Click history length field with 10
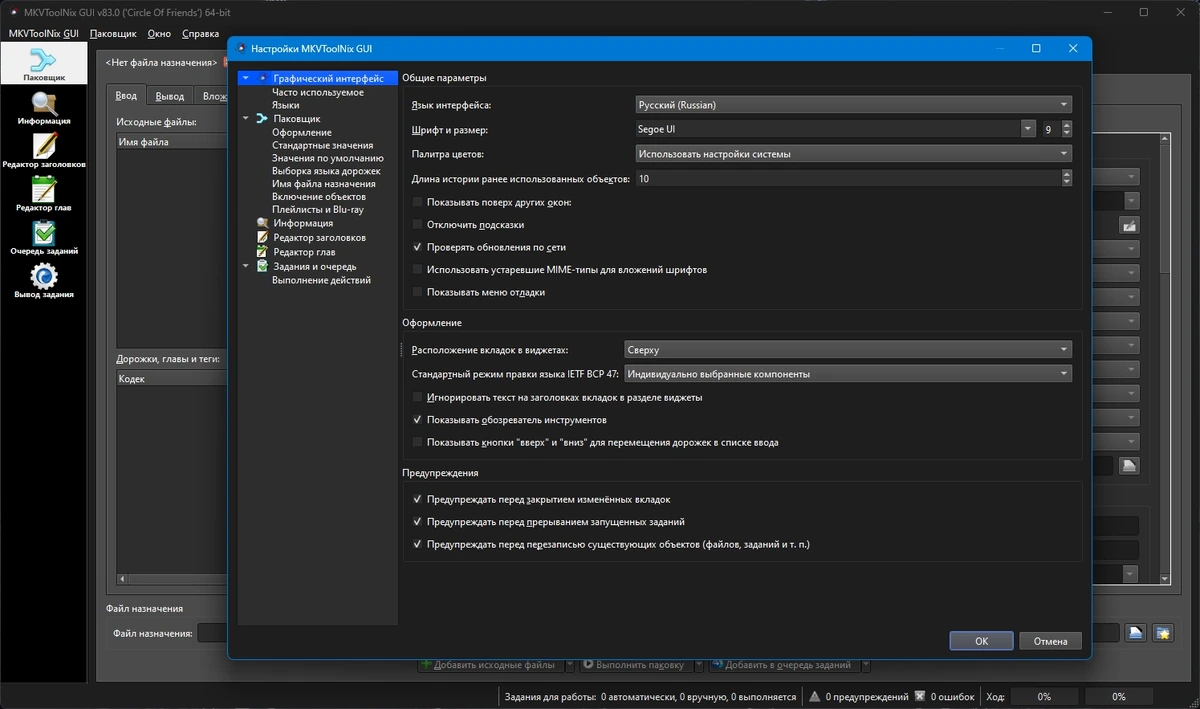Image resolution: width=1200 pixels, height=709 pixels. [848, 178]
